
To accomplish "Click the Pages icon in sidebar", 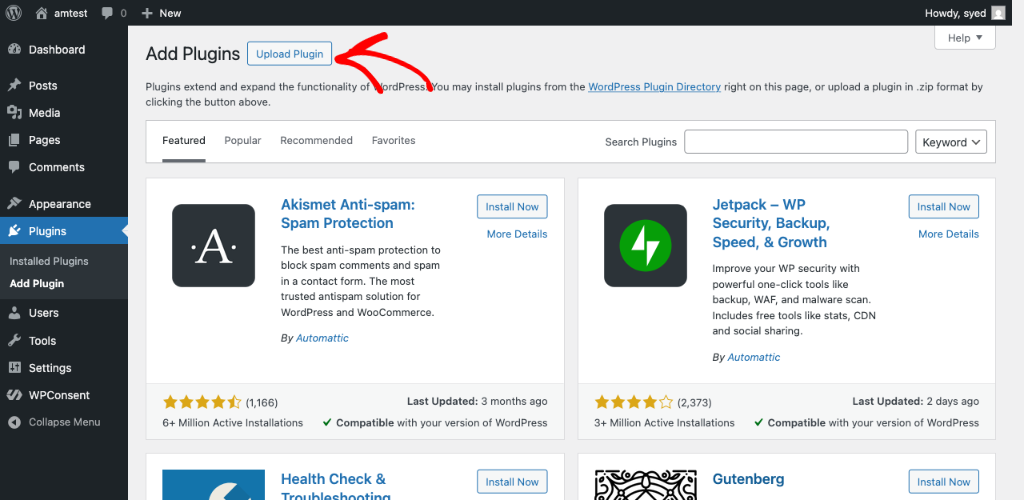I will [14, 140].
